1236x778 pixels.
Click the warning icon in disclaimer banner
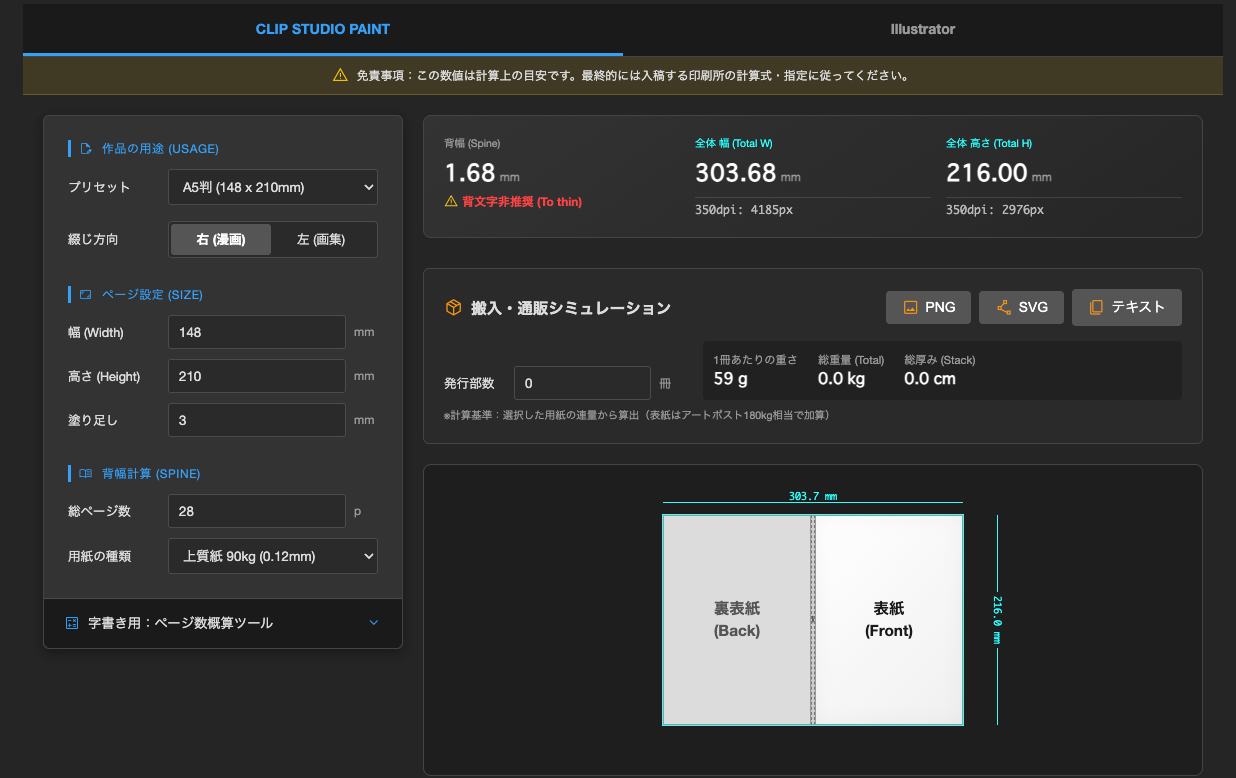[x=340, y=75]
